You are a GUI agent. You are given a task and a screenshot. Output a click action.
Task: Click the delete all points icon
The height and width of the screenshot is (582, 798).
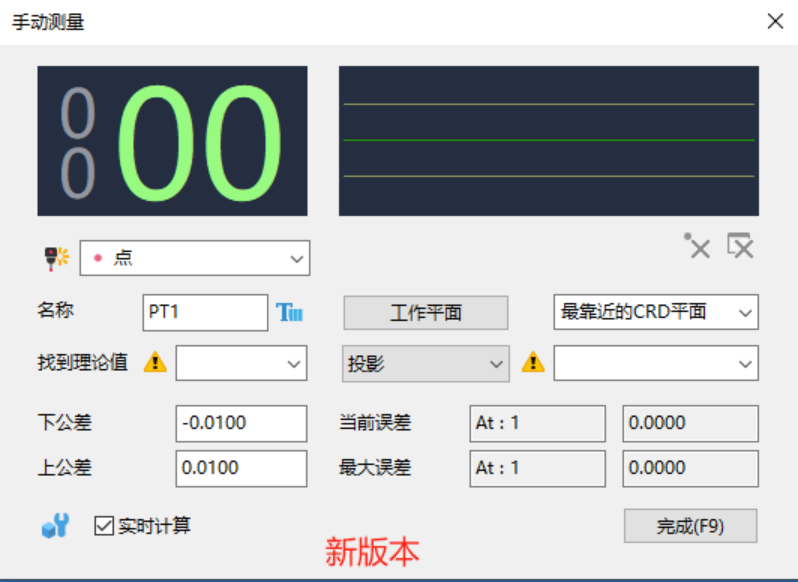tap(740, 246)
